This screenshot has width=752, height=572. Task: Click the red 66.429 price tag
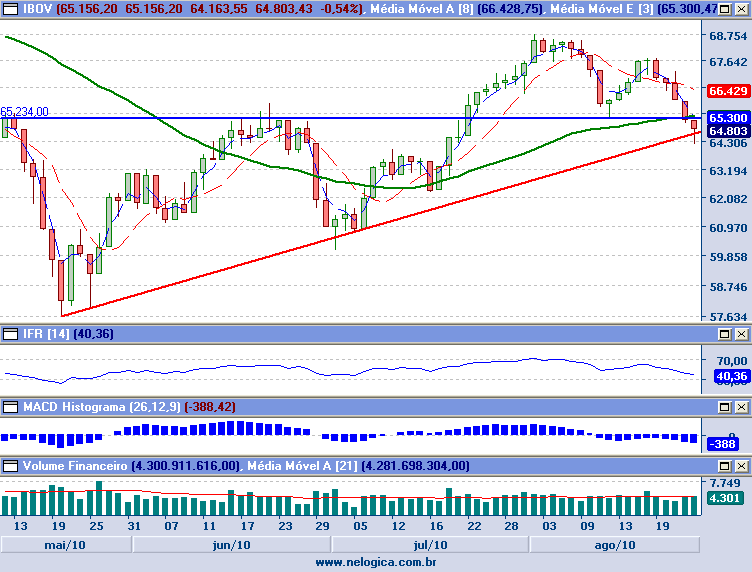728,91
